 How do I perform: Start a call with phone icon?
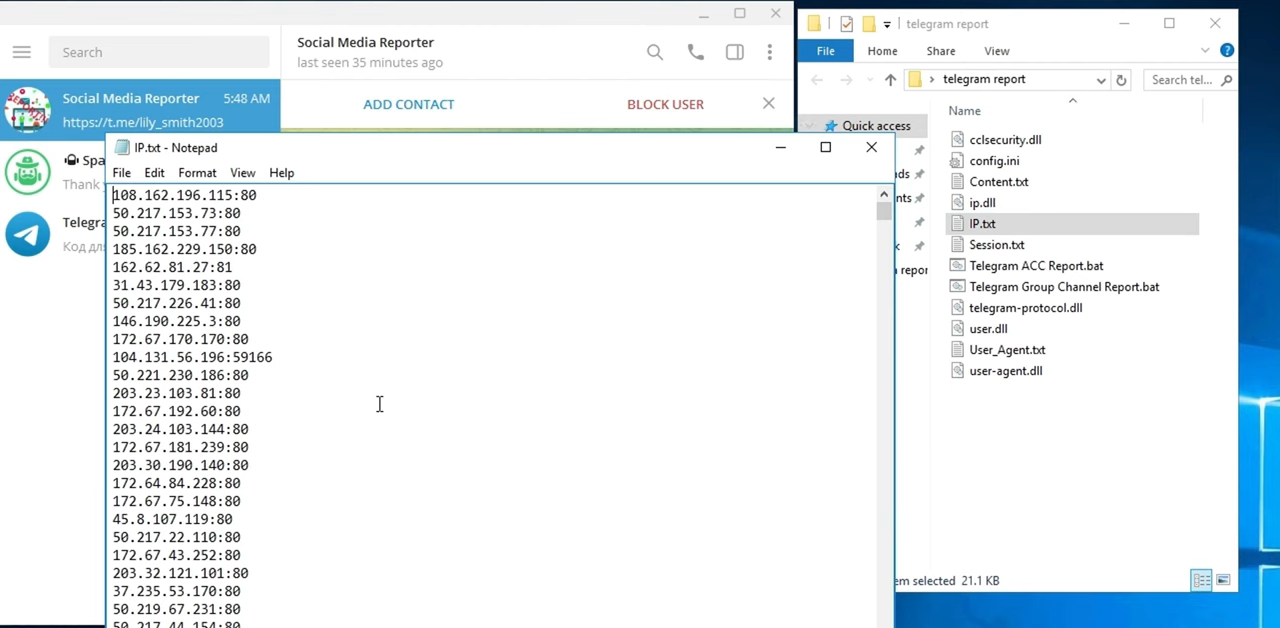[x=696, y=52]
